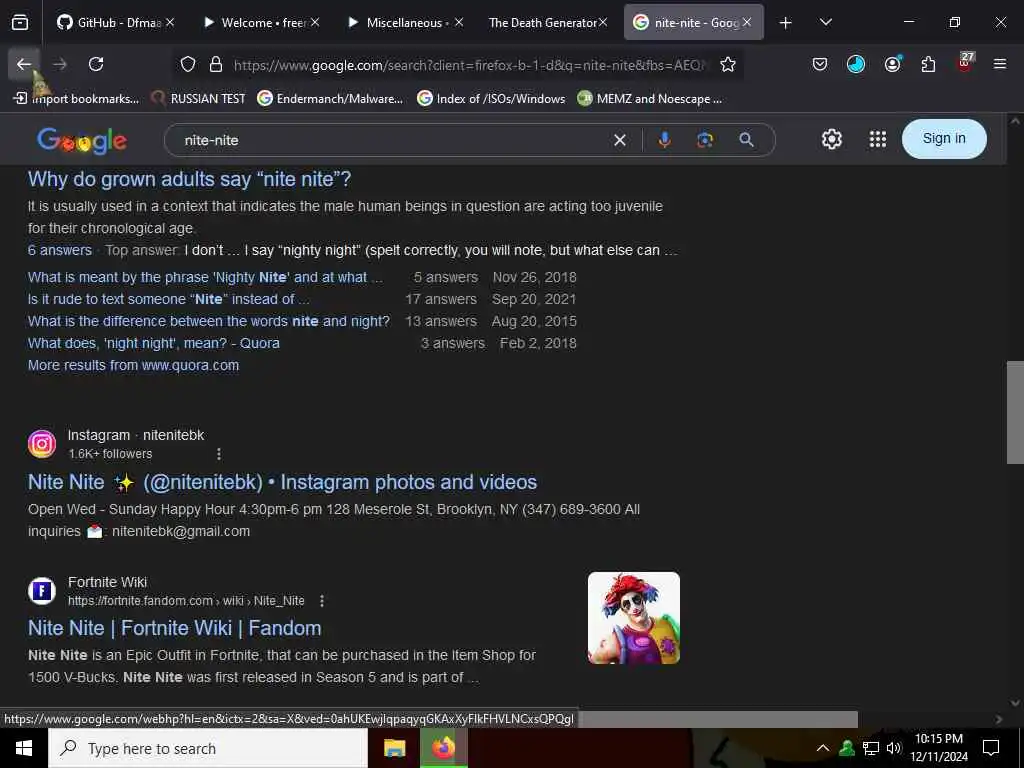The height and width of the screenshot is (768, 1024).
Task: Open difference between nite and night link
Action: coord(208,321)
